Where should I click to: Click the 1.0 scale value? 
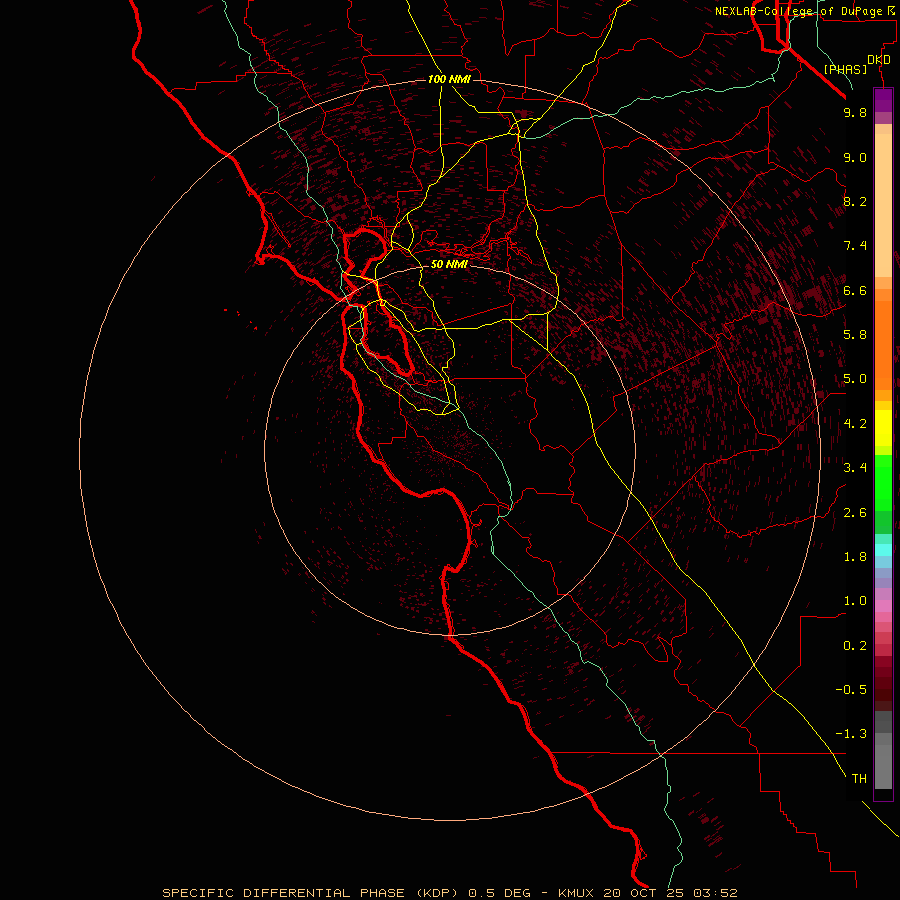855,601
